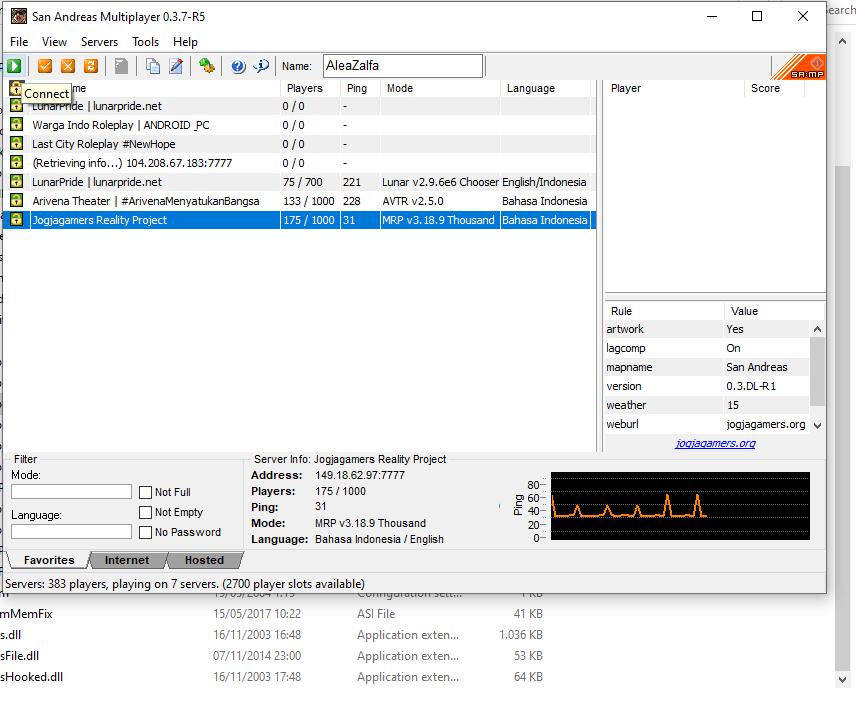Click the lock icon of Arivena Theater
This screenshot has height=708, width=856.
tap(16, 200)
